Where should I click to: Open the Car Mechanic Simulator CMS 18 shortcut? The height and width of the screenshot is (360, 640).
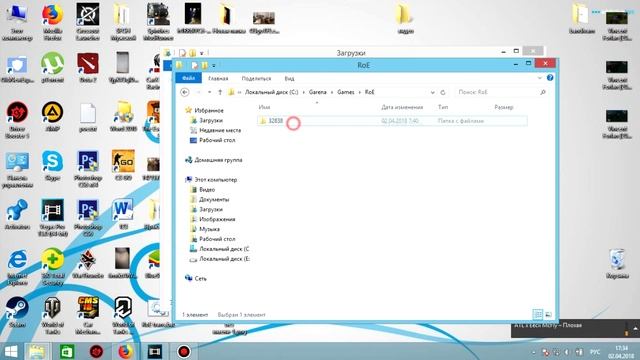(x=88, y=316)
